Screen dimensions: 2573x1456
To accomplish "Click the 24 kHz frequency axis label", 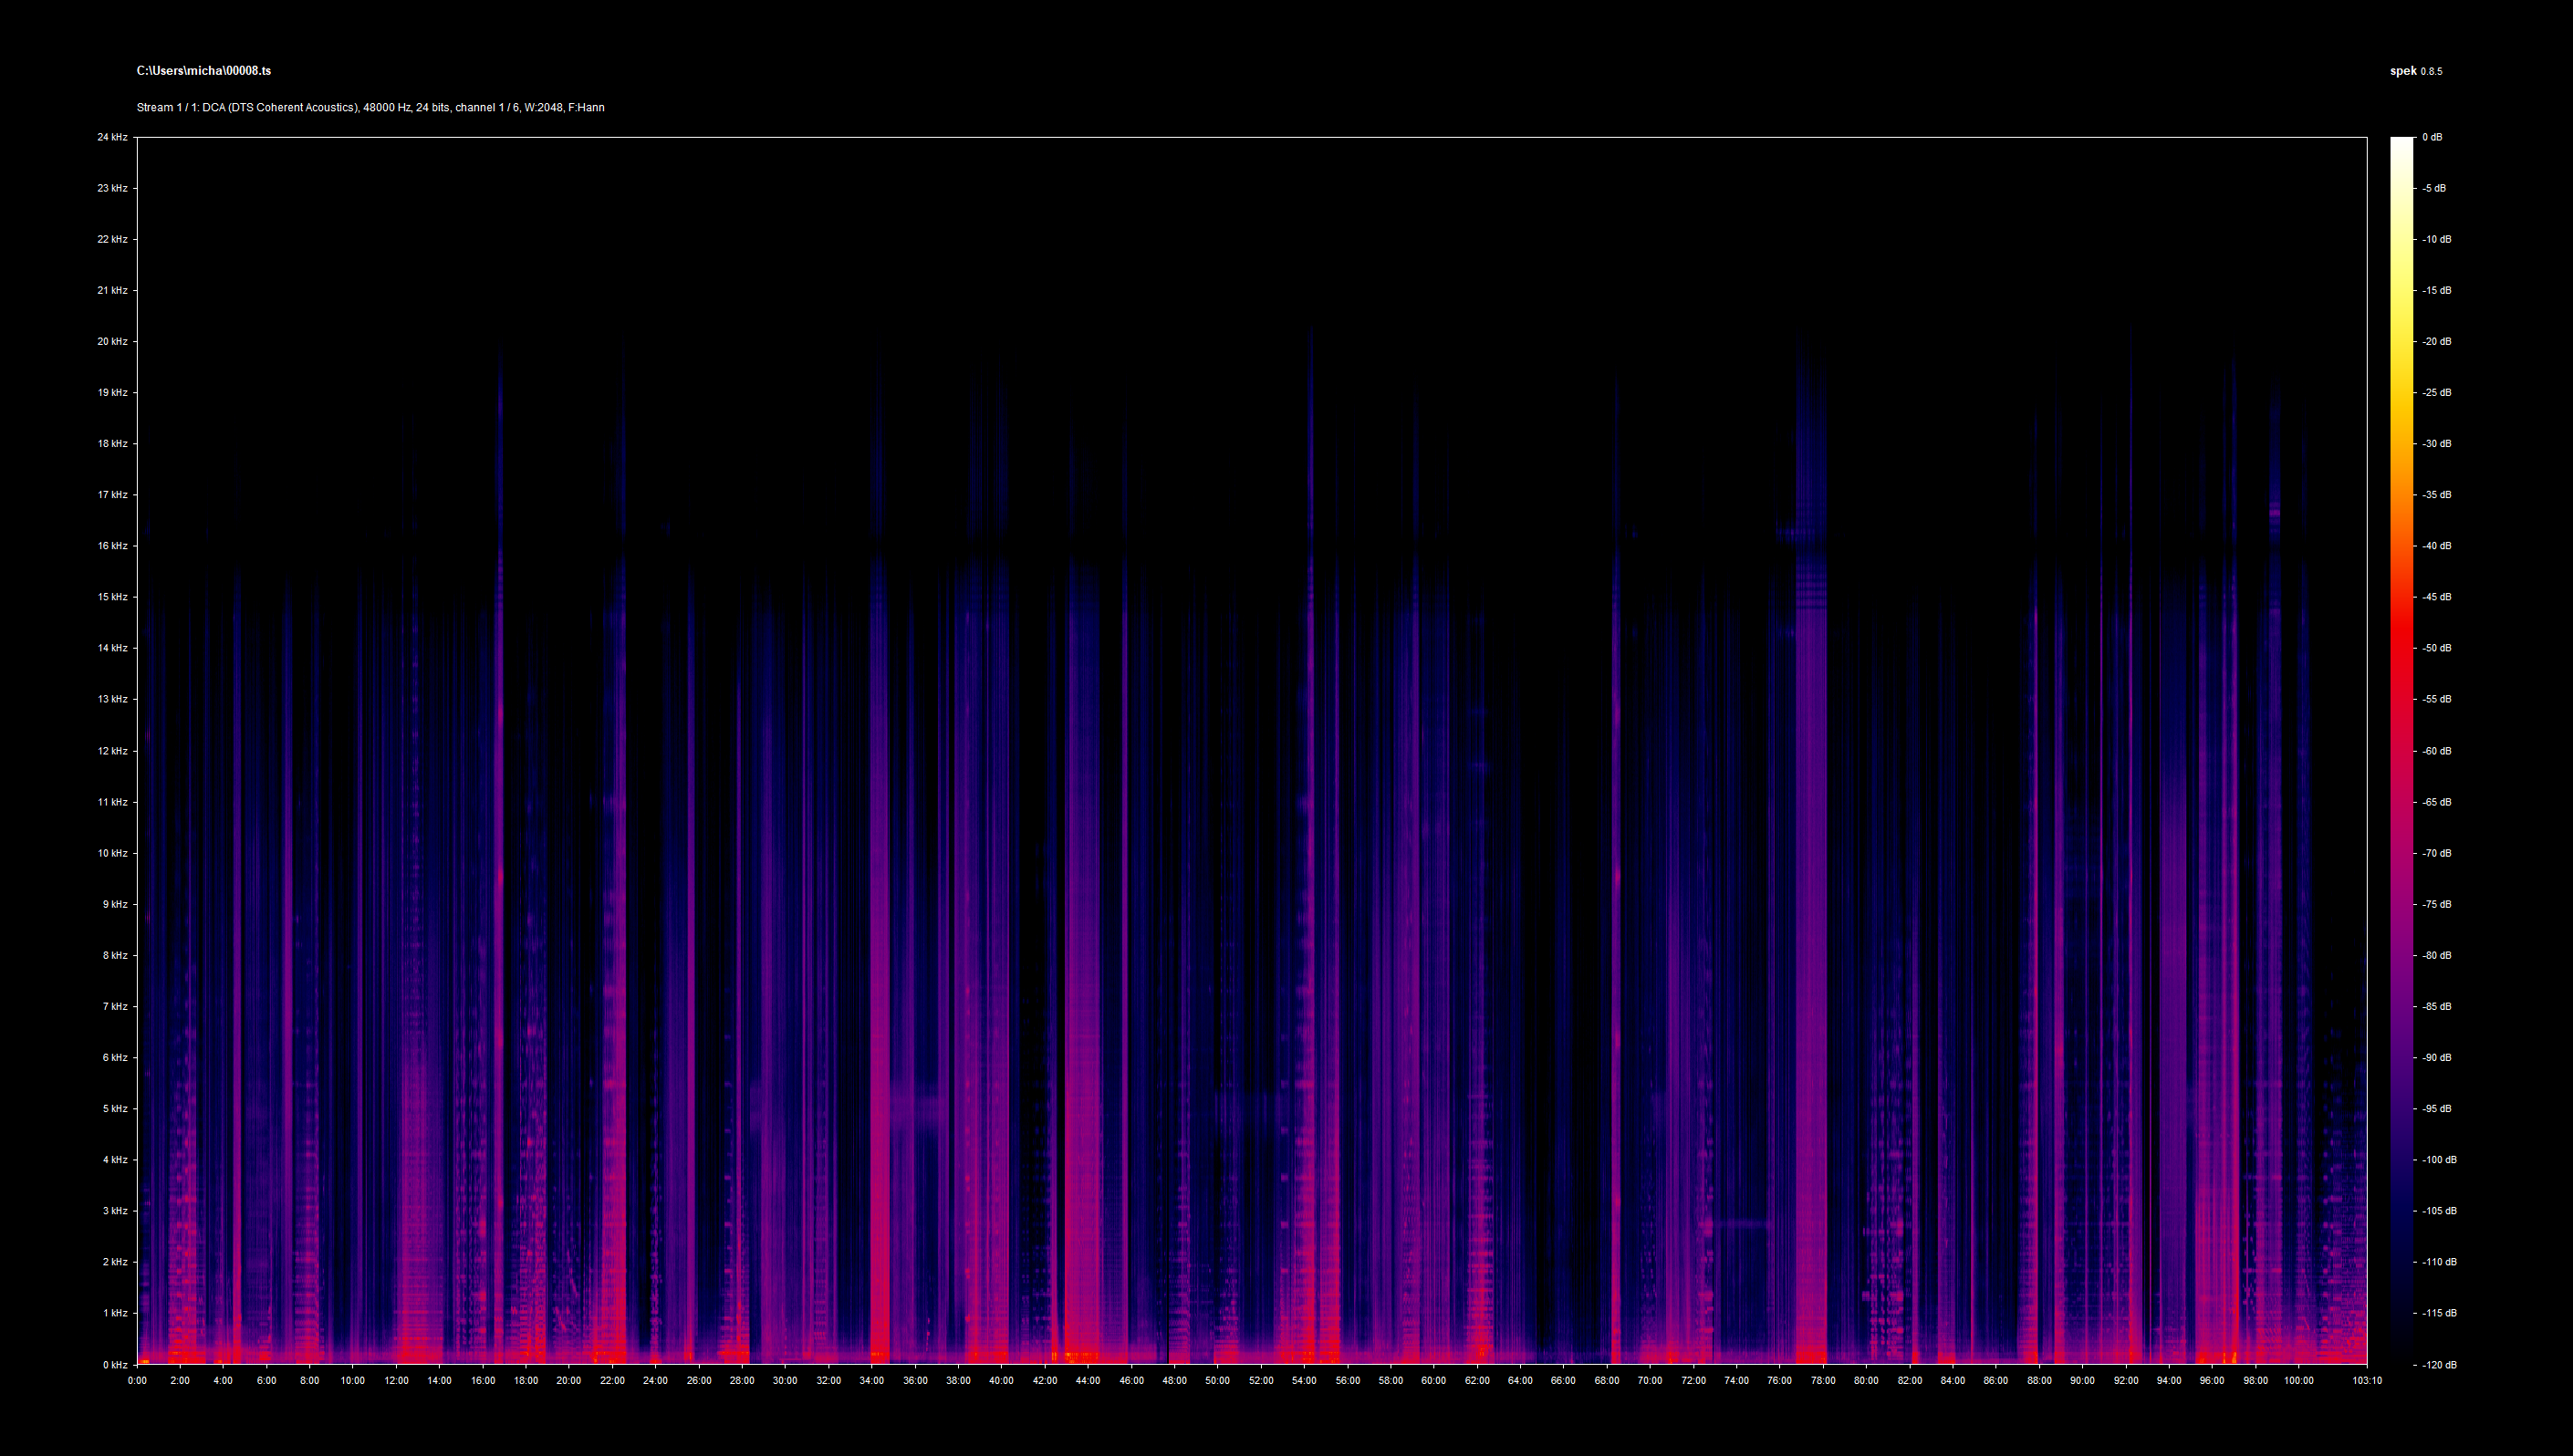I will pos(112,137).
